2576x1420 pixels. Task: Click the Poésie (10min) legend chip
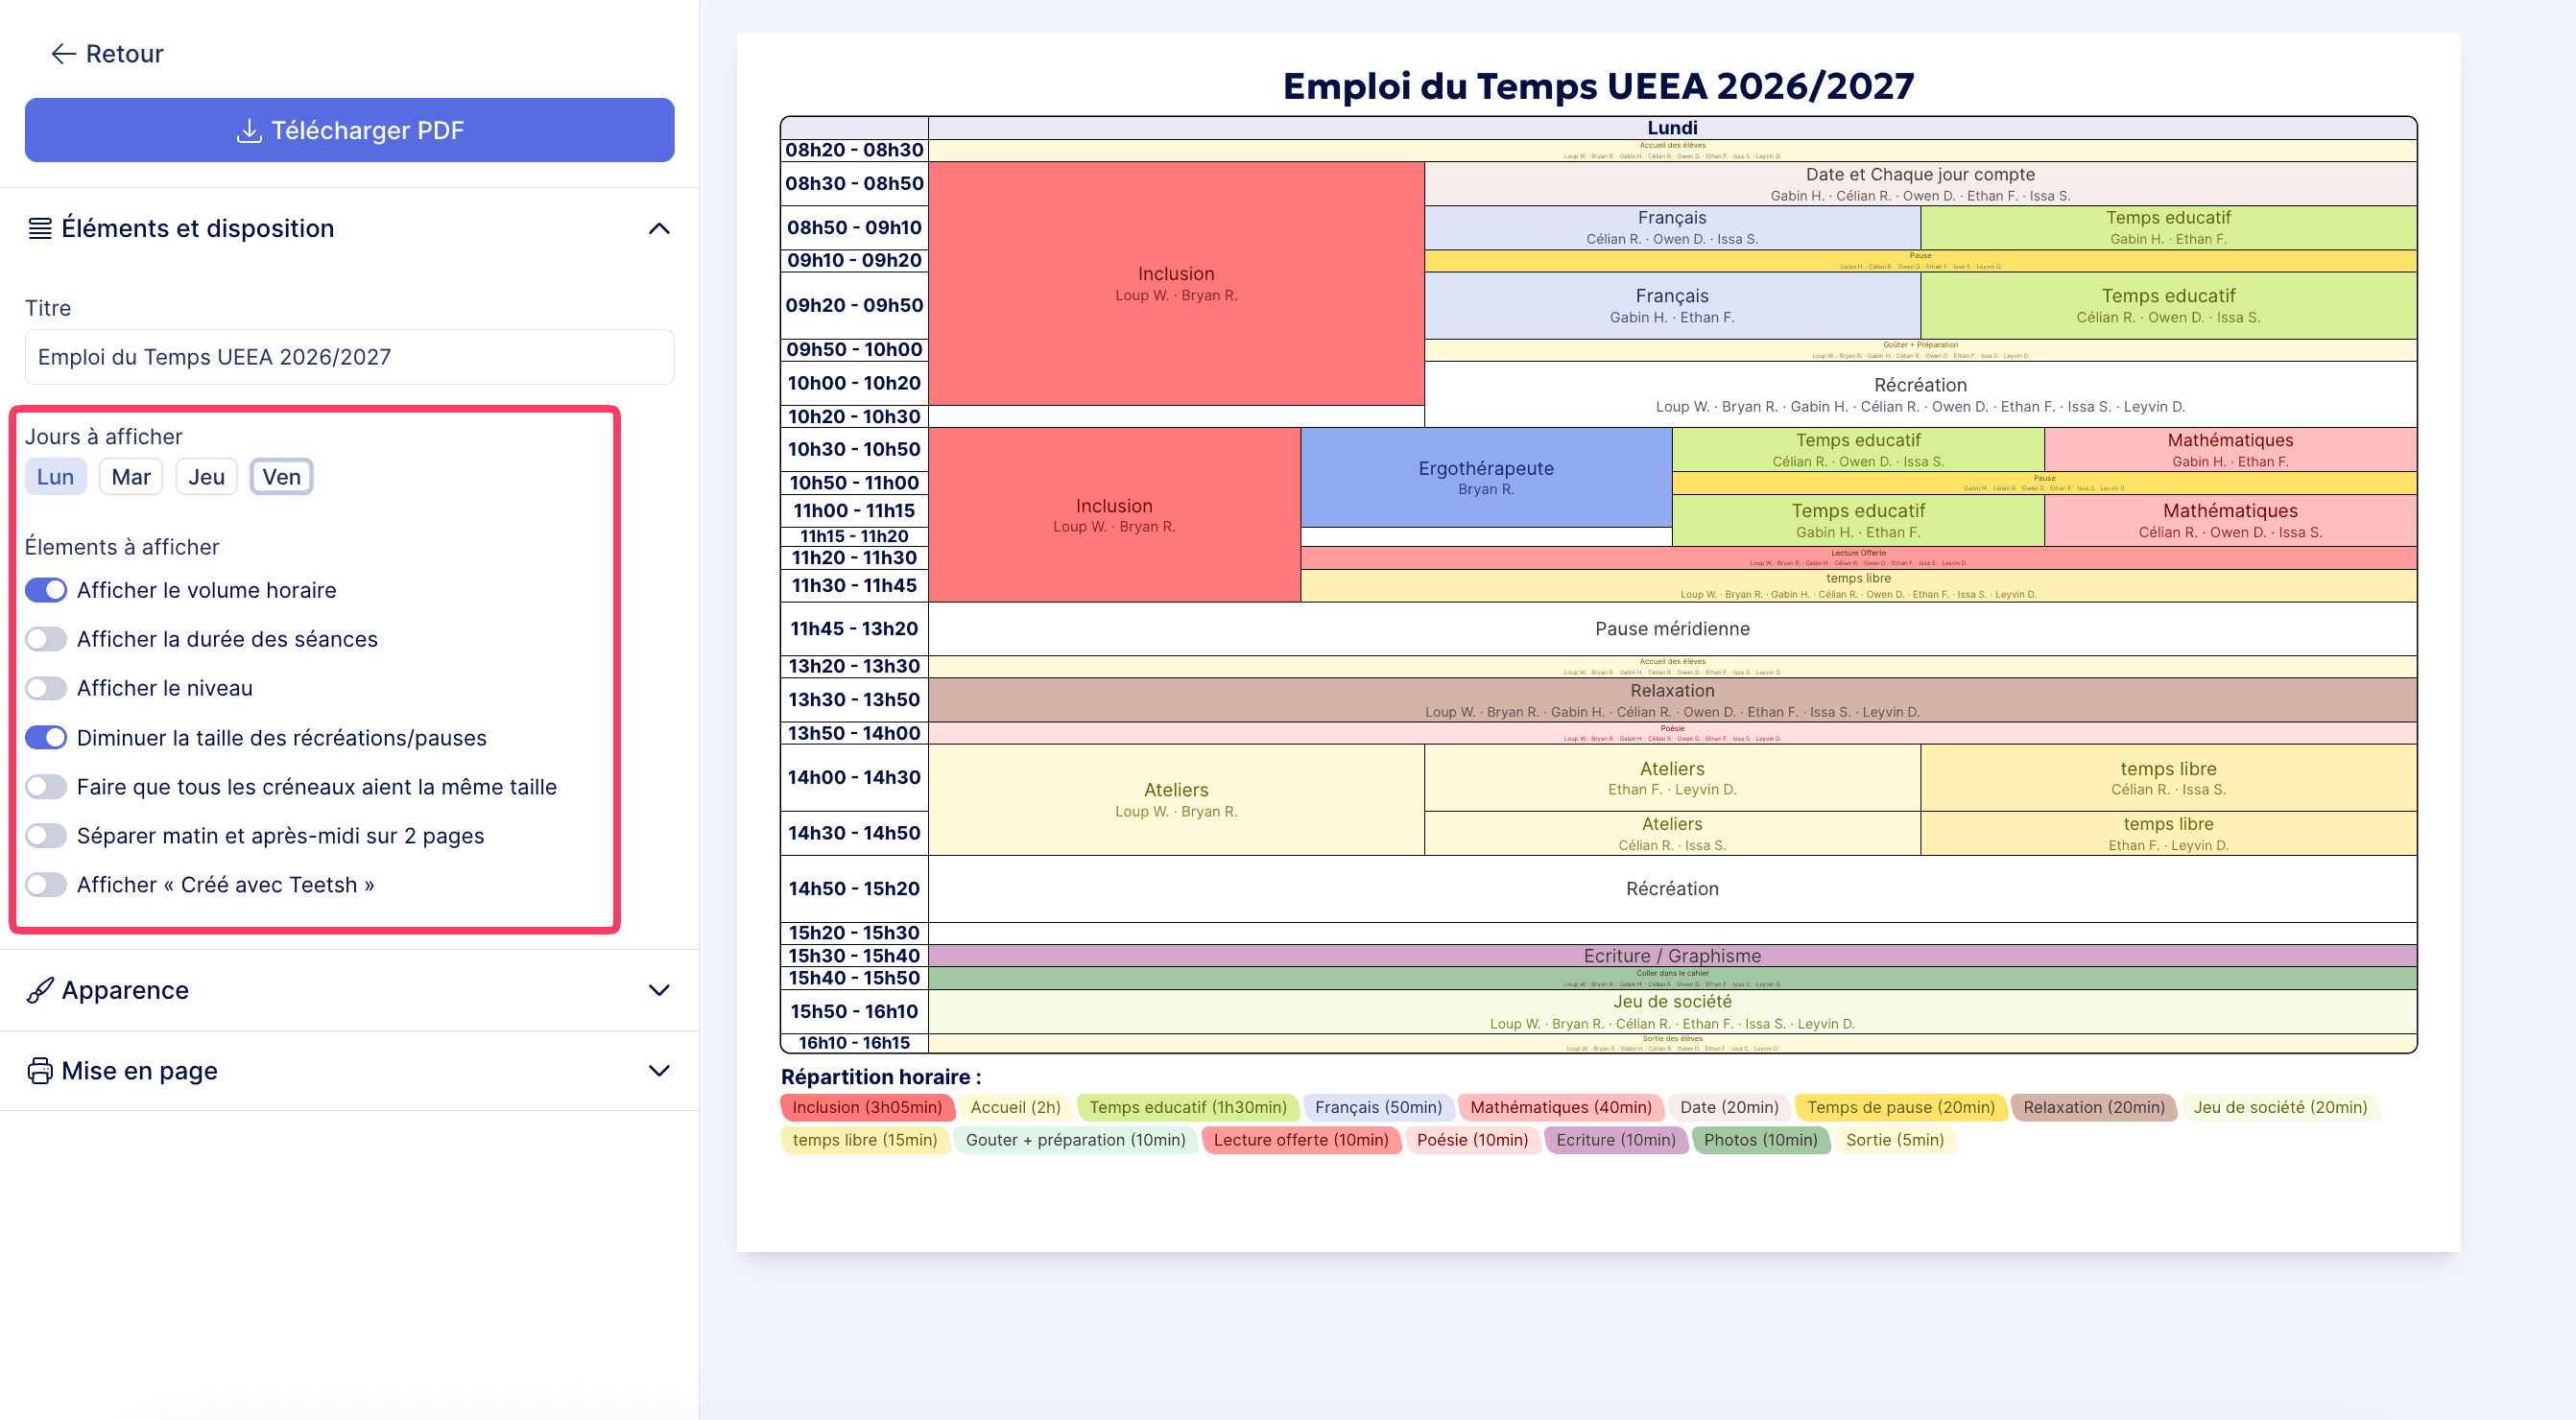1472,1140
